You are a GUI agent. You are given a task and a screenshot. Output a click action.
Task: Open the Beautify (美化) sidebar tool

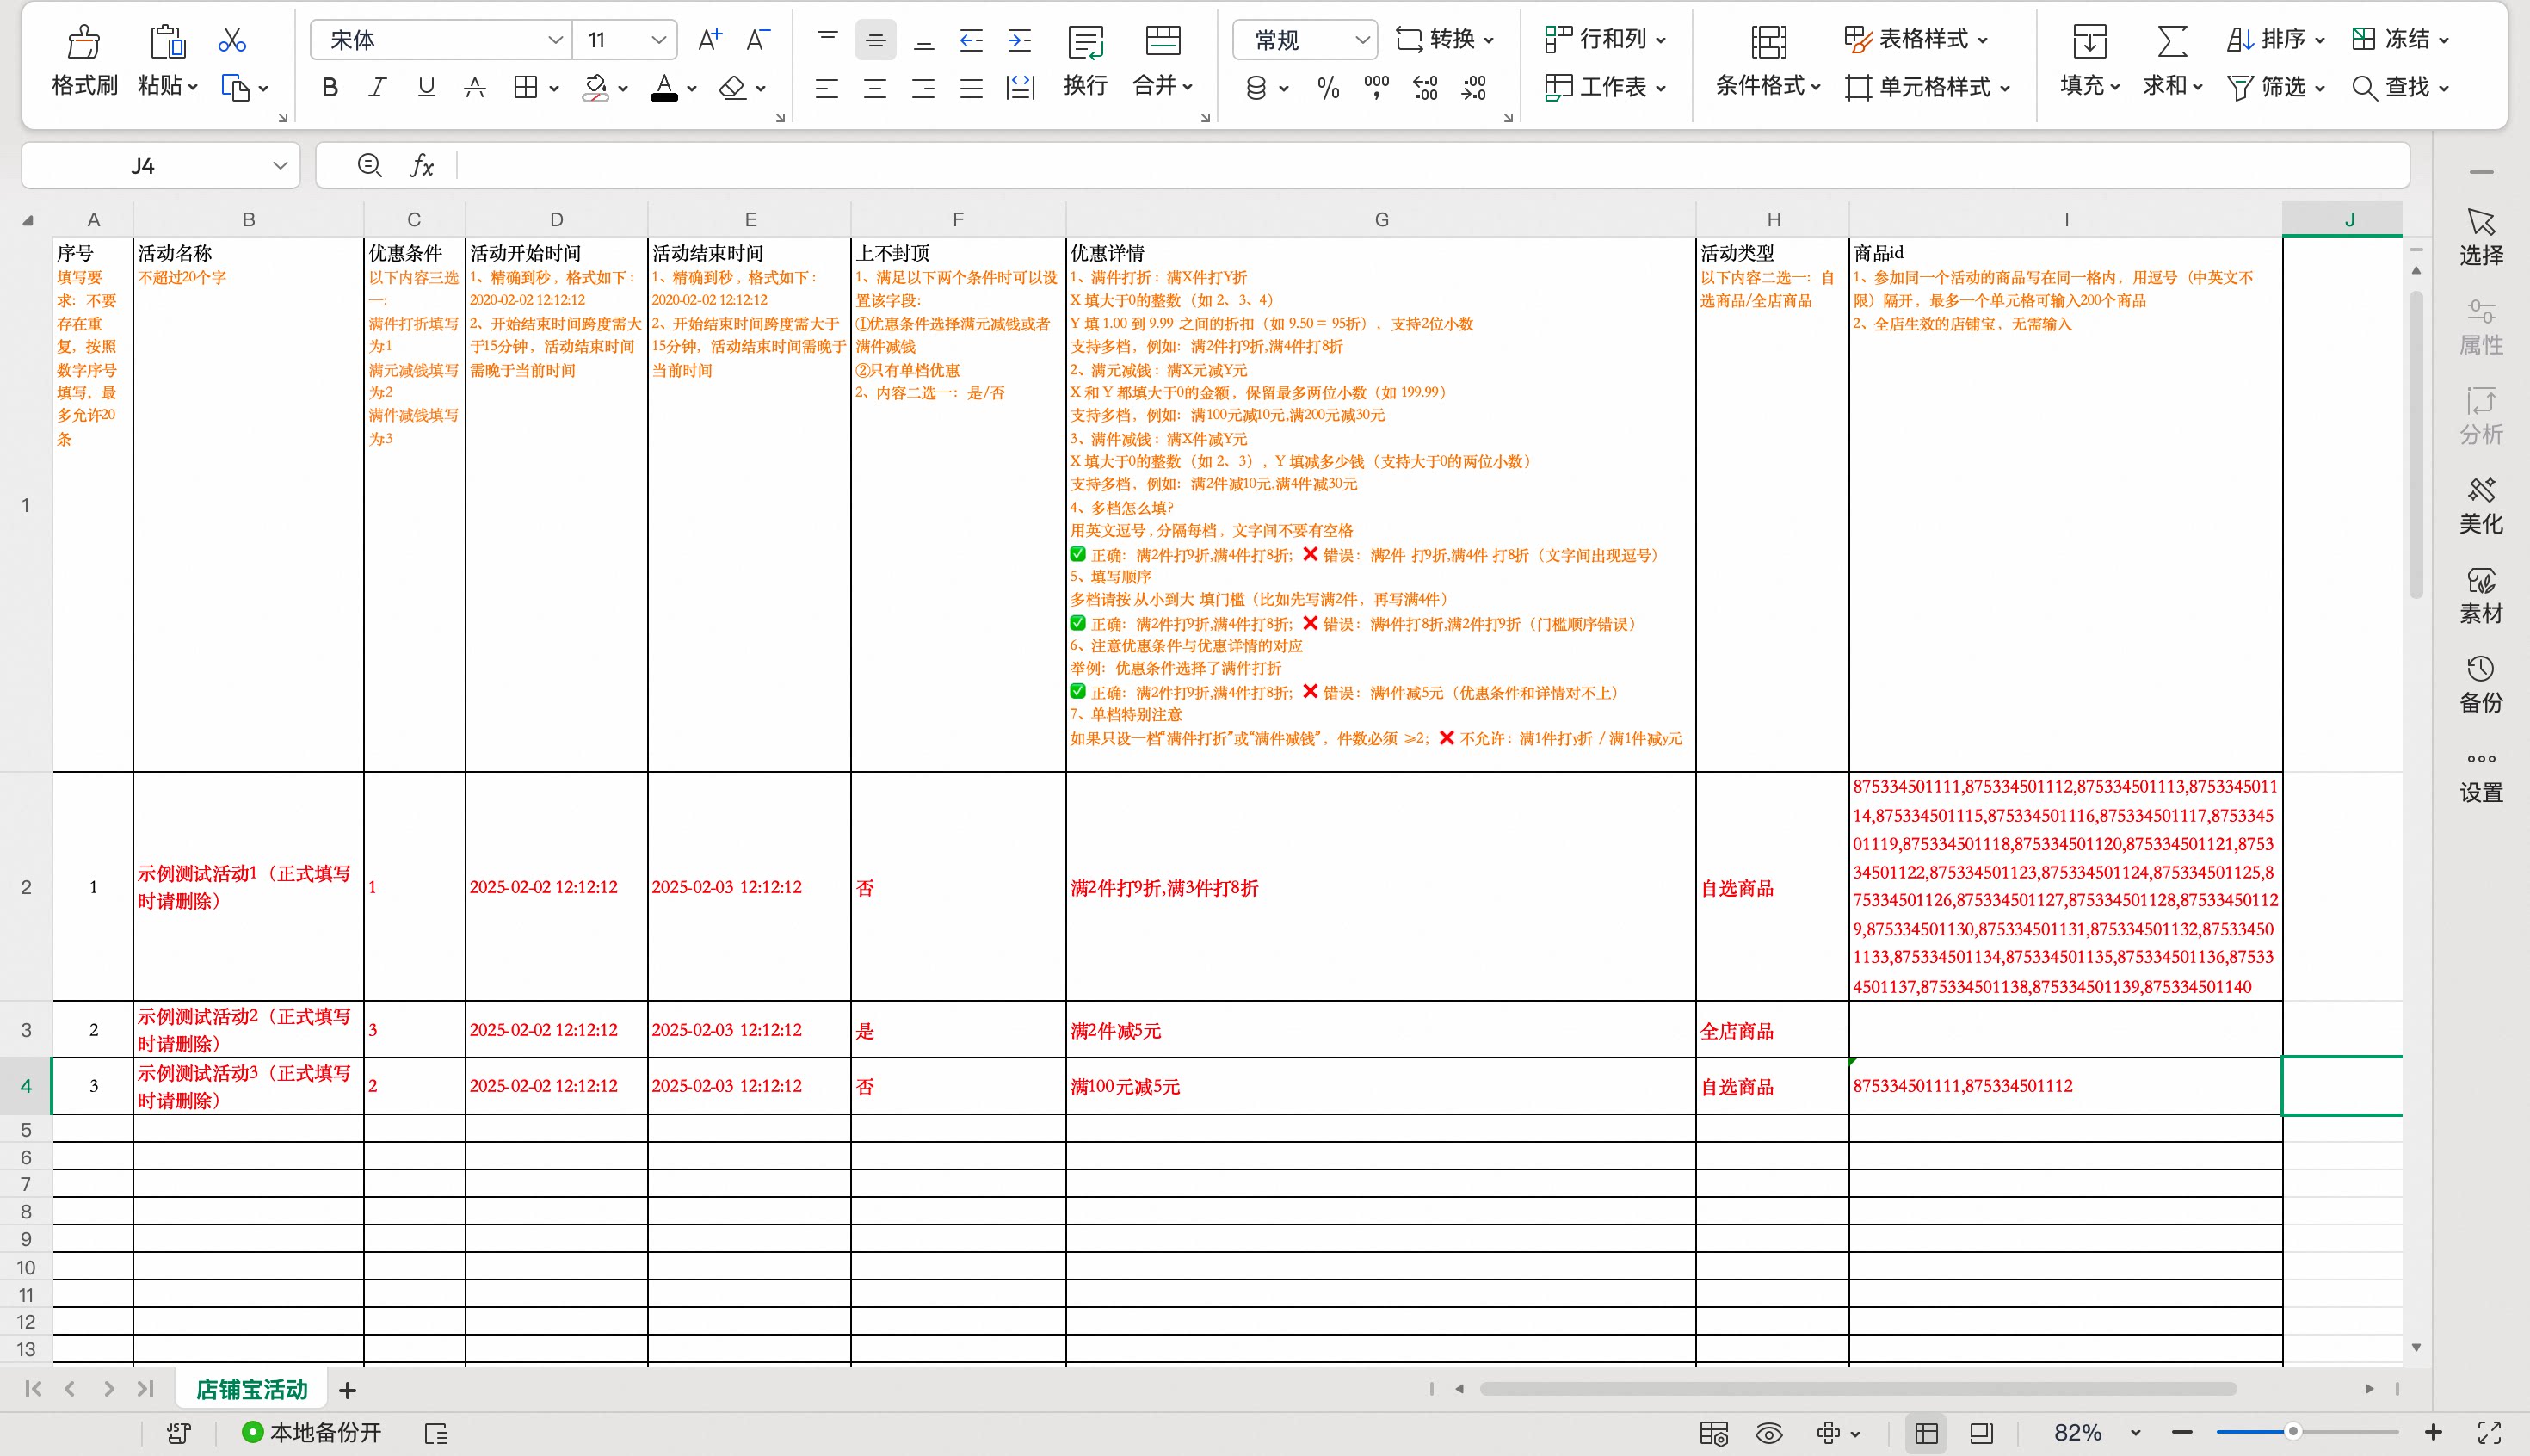(2480, 505)
